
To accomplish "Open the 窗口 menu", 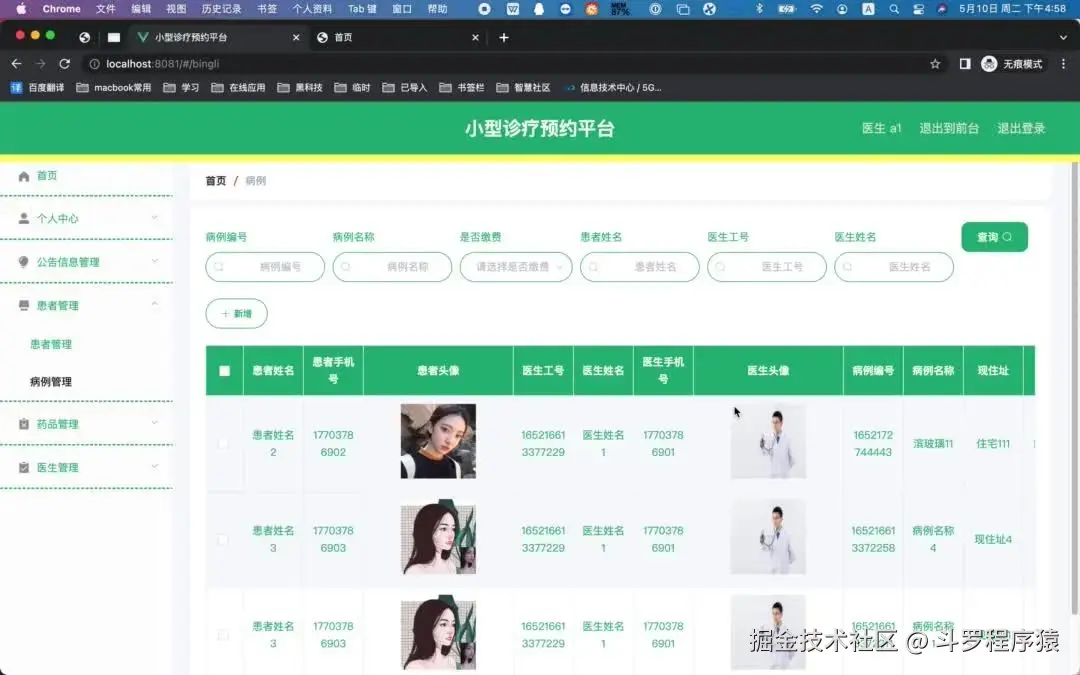I will tap(402, 9).
